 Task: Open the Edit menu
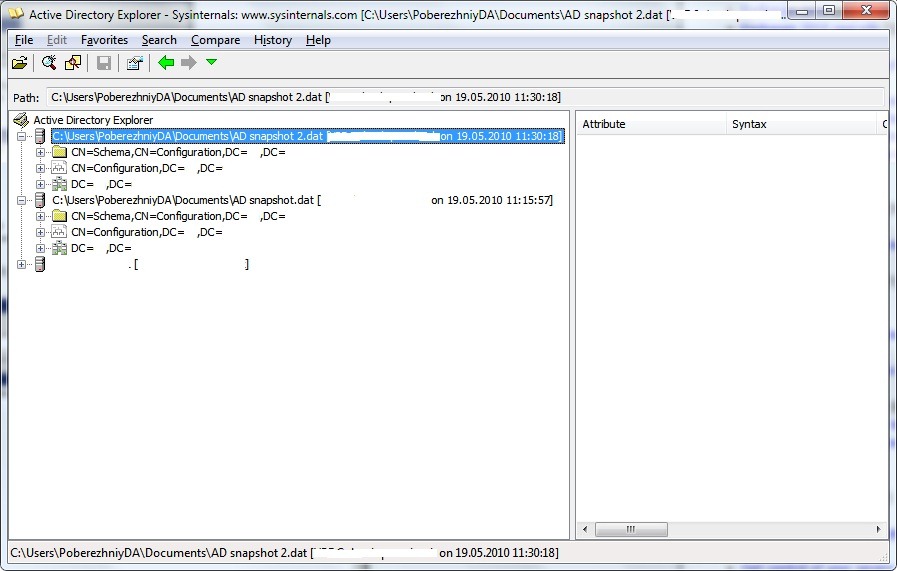click(x=57, y=40)
